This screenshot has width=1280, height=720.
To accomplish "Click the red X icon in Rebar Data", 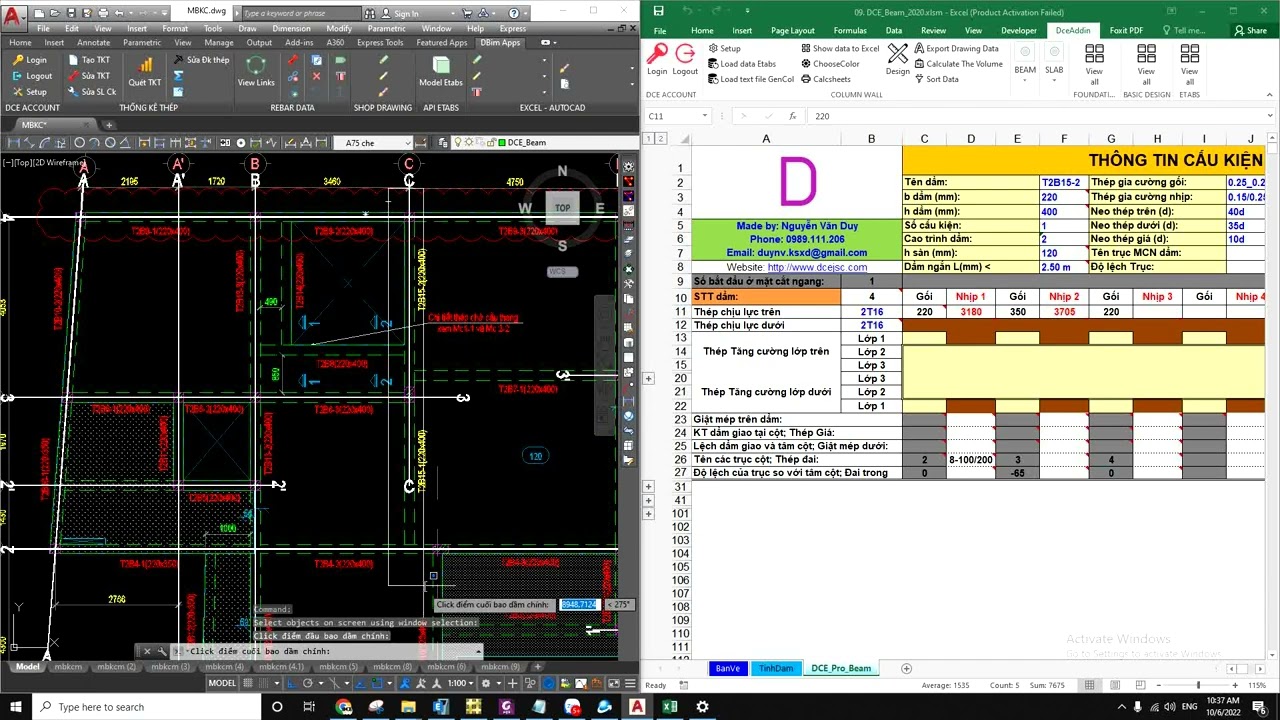I will [x=317, y=76].
